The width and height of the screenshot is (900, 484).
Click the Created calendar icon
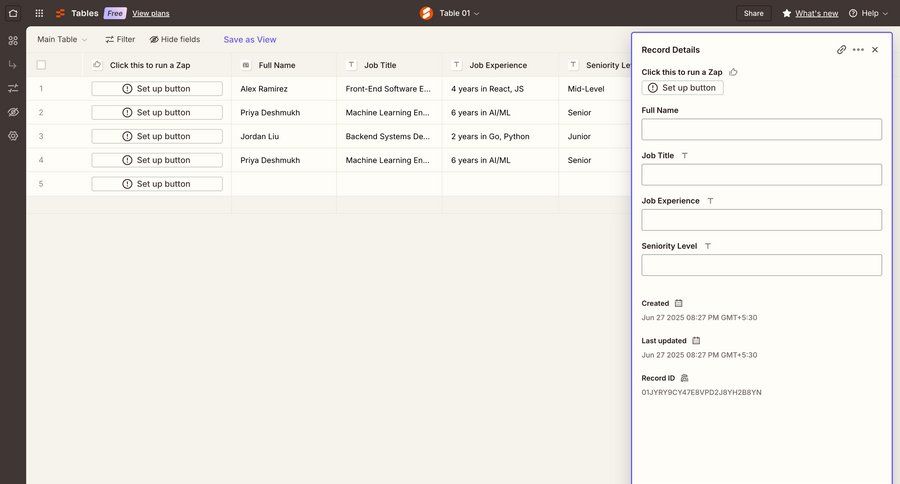pos(678,303)
